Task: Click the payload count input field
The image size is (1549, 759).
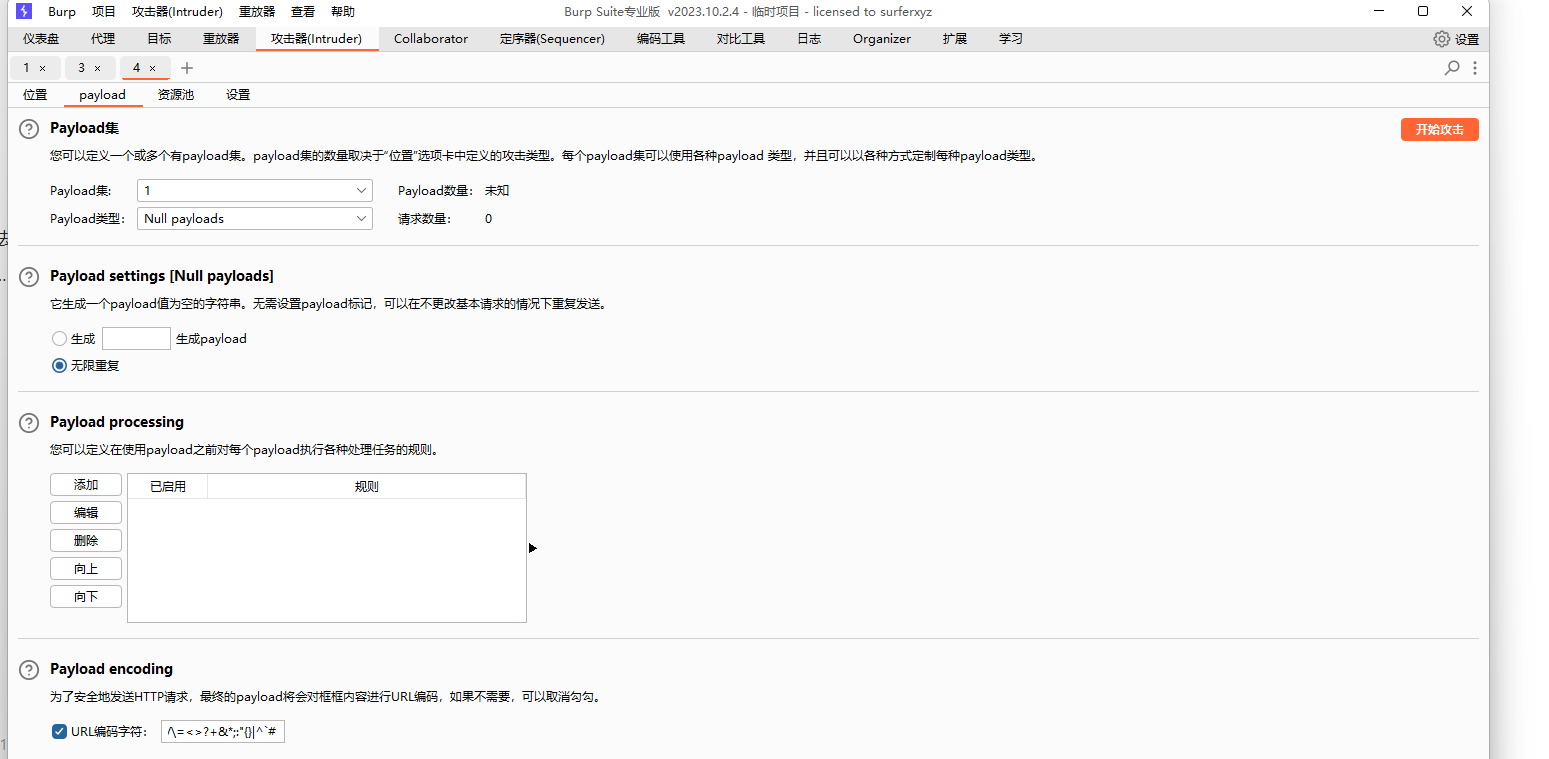Action: tap(136, 339)
